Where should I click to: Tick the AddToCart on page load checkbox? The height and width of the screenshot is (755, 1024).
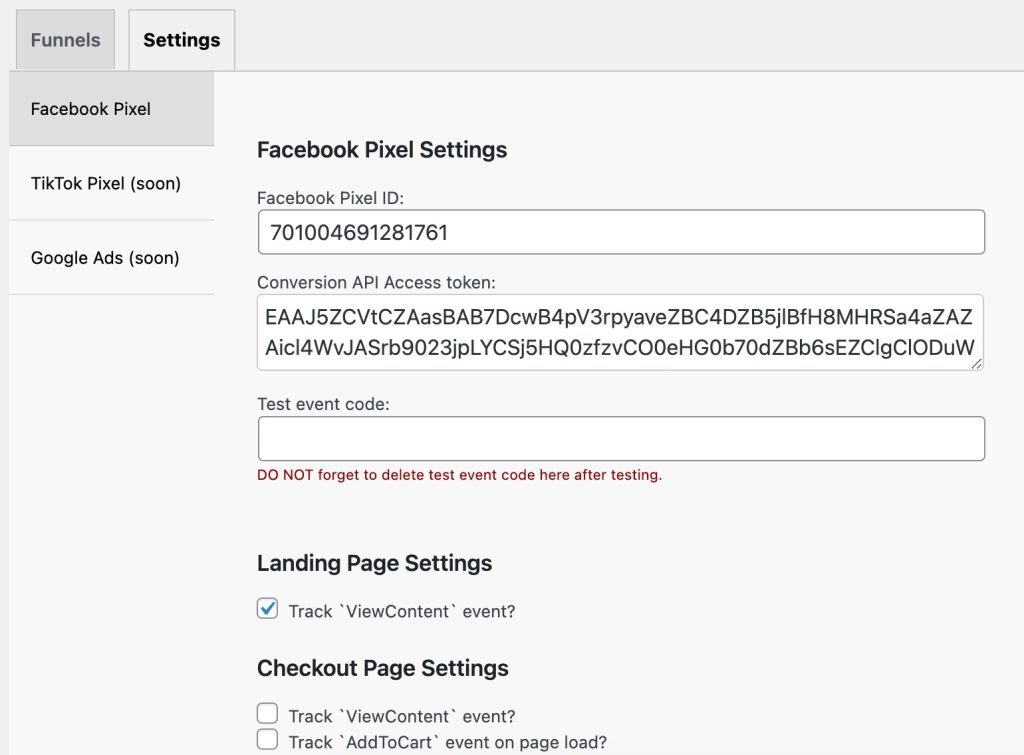click(x=267, y=740)
